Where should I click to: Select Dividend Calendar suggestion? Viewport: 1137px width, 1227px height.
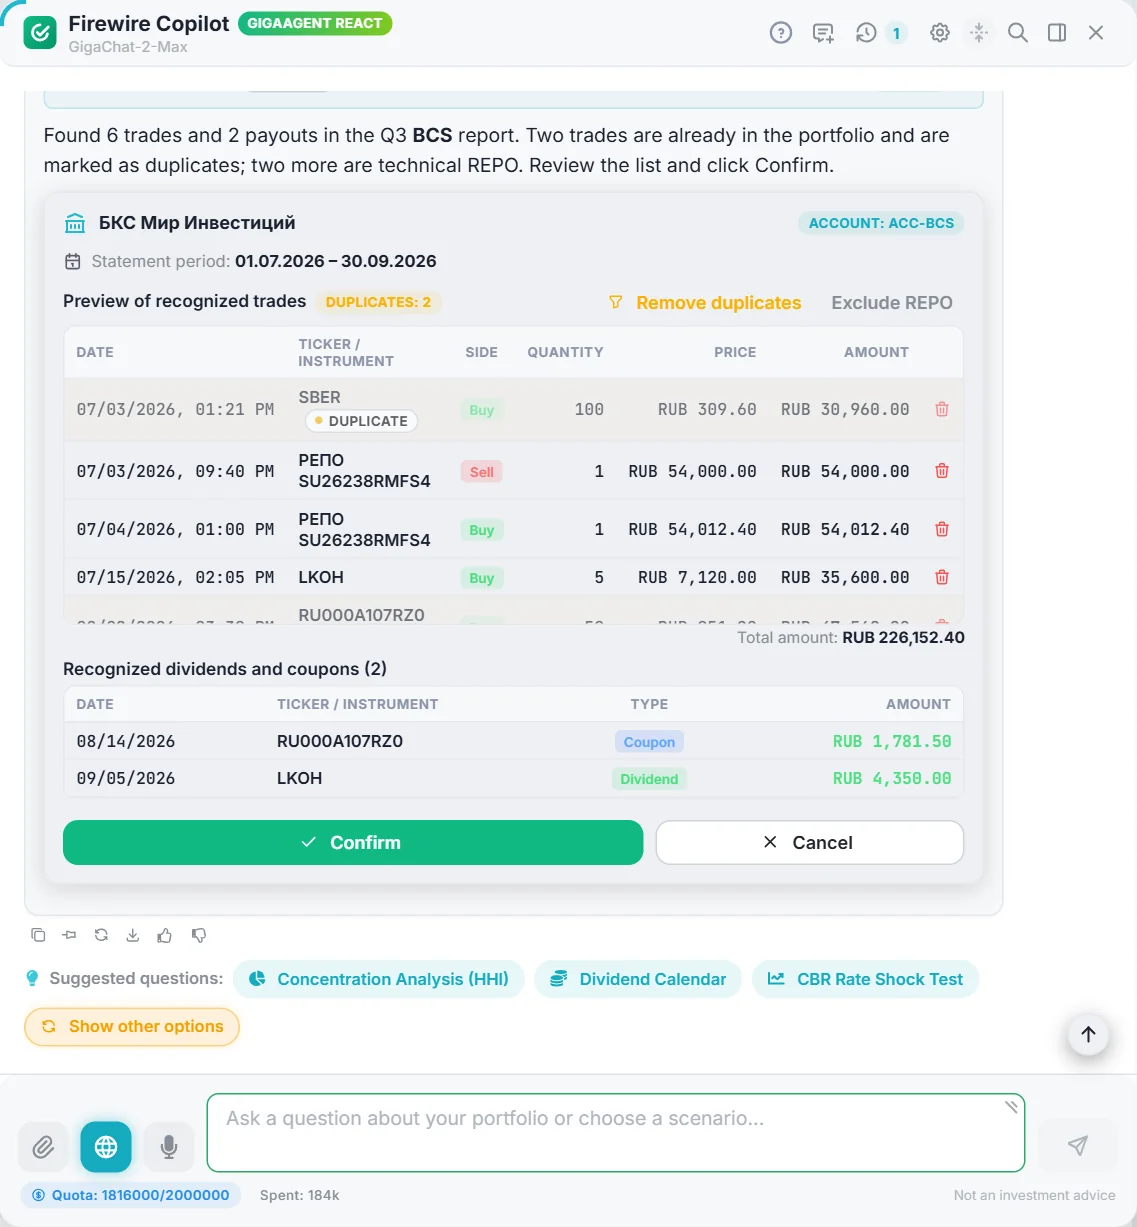(638, 979)
